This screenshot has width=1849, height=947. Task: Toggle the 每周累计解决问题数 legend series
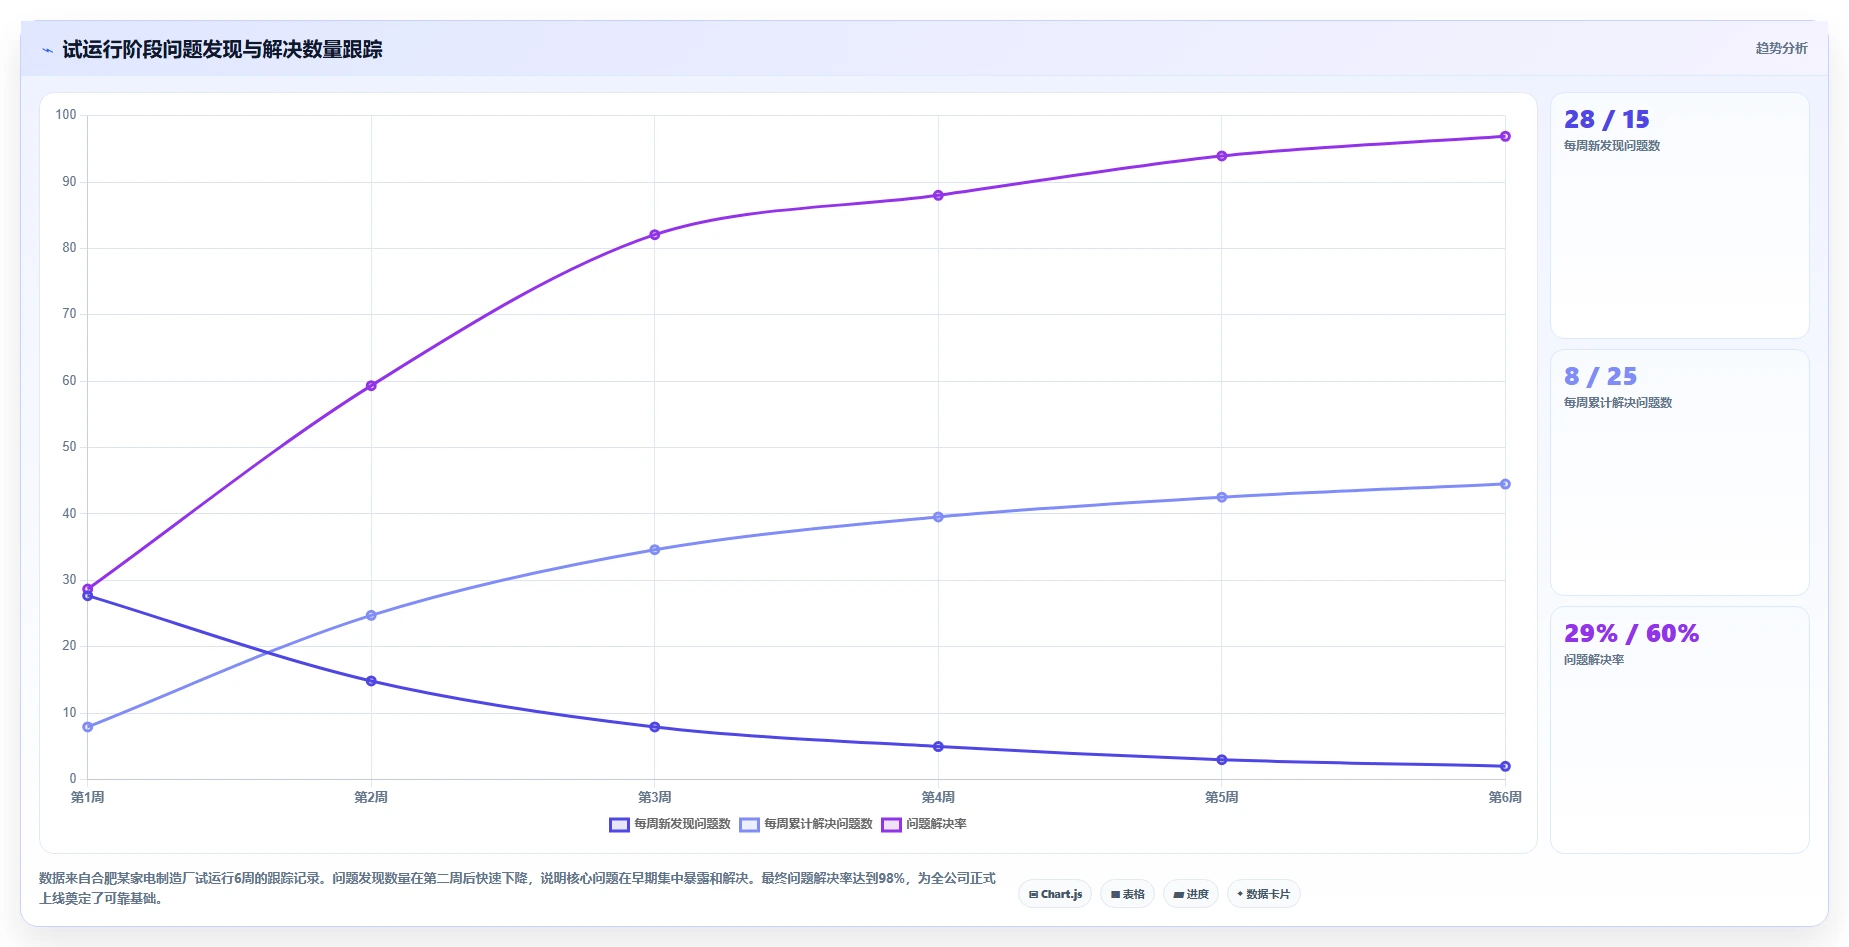[806, 824]
